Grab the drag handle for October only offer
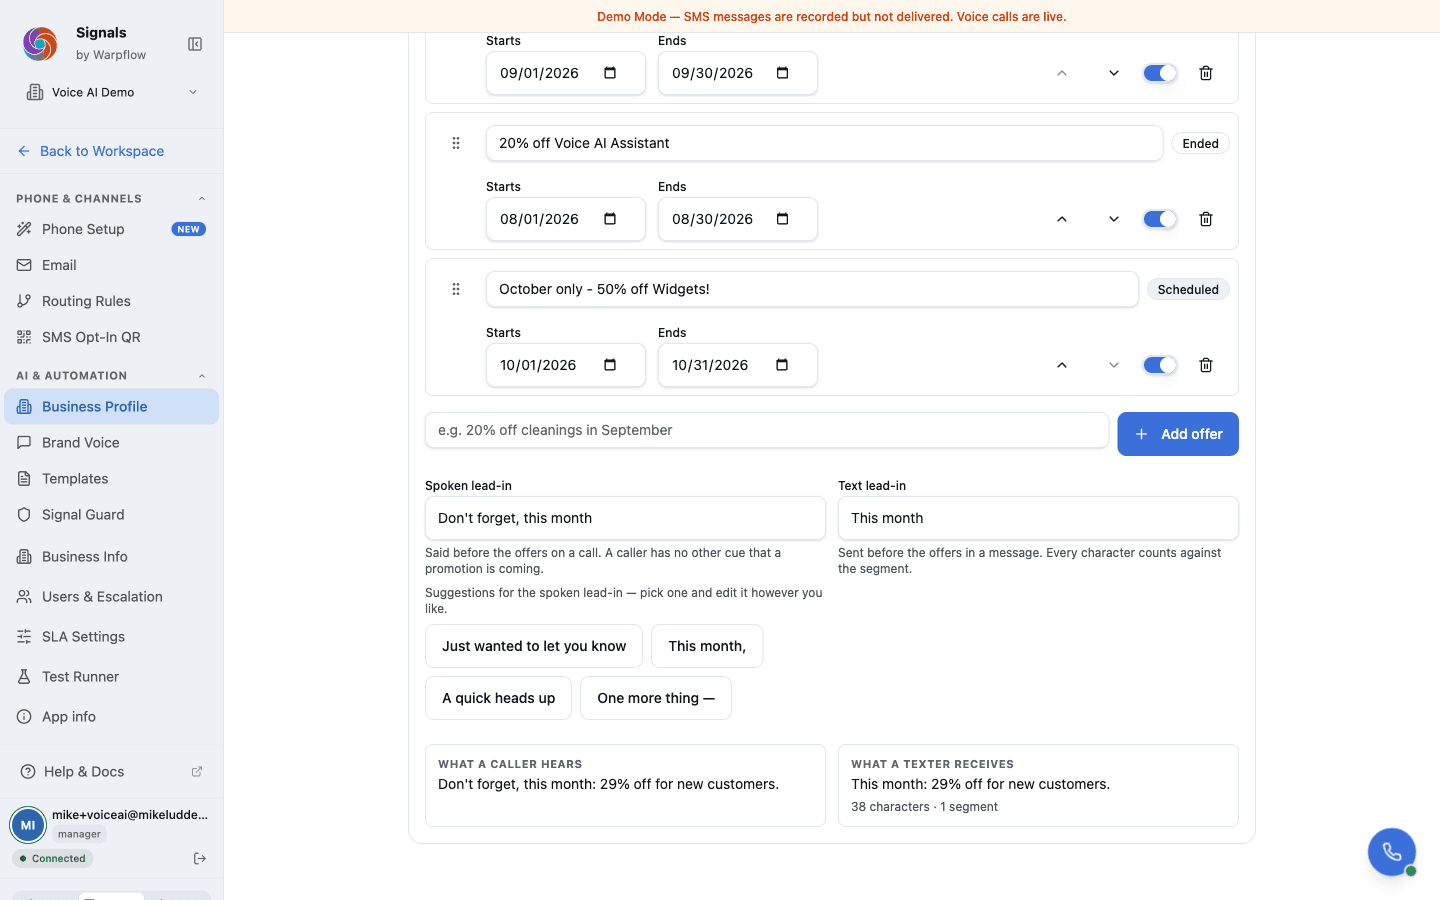Screen dimensions: 1440x900 point(456,289)
